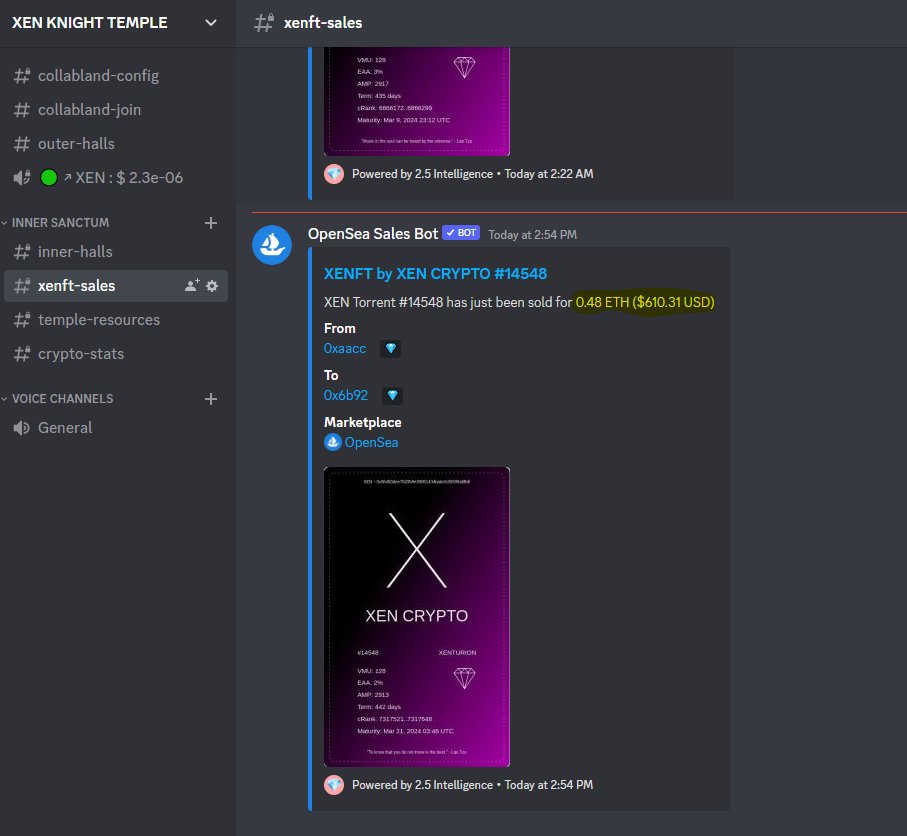The image size is (907, 836).
Task: Create an invite for xenft-sales channel
Action: coord(189,285)
